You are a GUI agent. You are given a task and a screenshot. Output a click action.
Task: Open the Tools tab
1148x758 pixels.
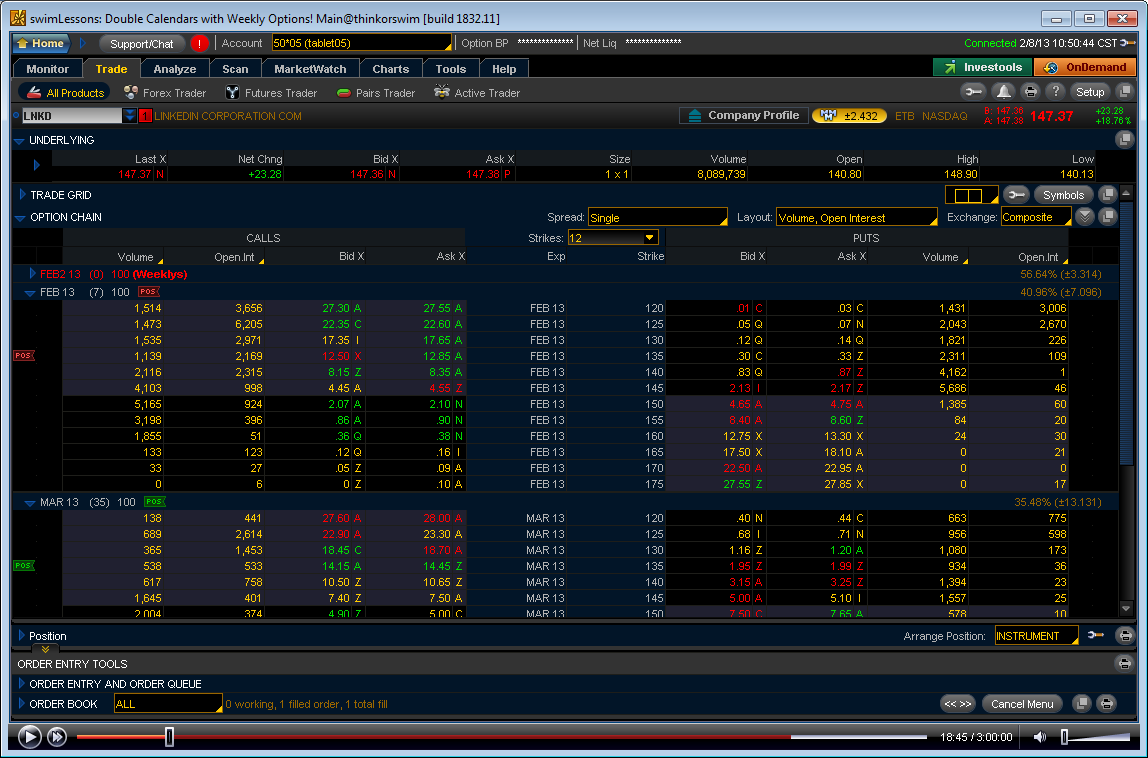tap(451, 69)
